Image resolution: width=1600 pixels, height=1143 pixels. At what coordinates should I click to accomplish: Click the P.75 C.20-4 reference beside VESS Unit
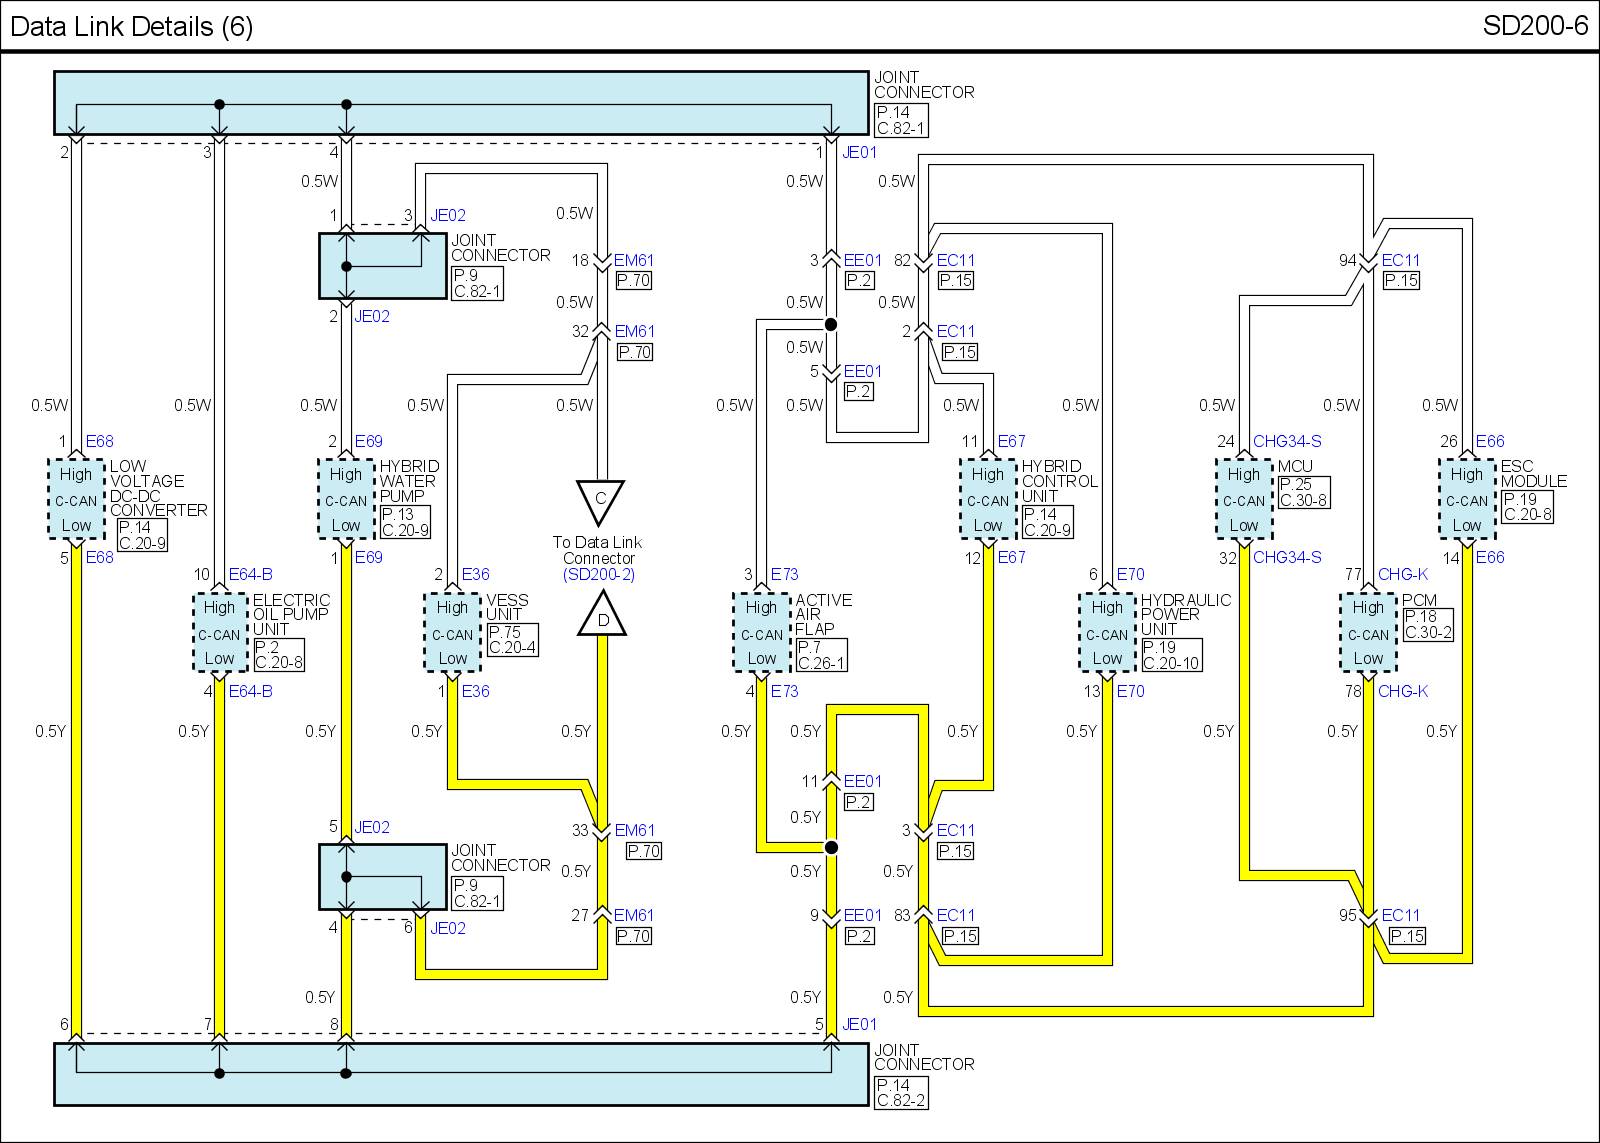511,640
